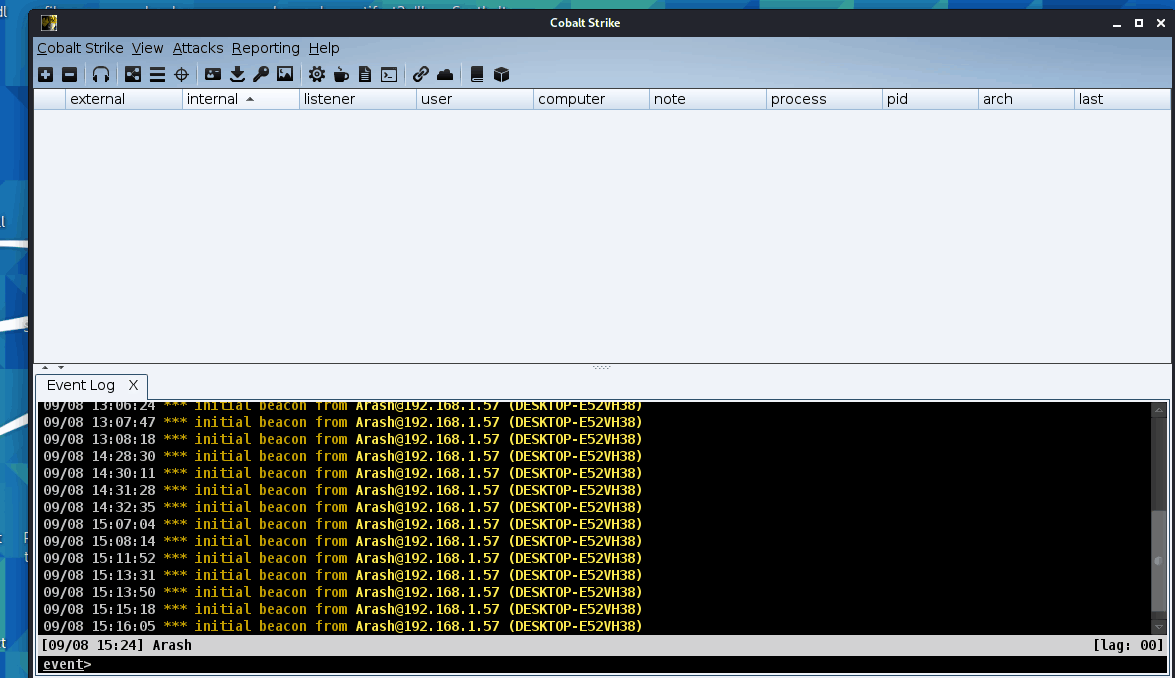
Task: Open the Help menu
Action: tap(324, 48)
